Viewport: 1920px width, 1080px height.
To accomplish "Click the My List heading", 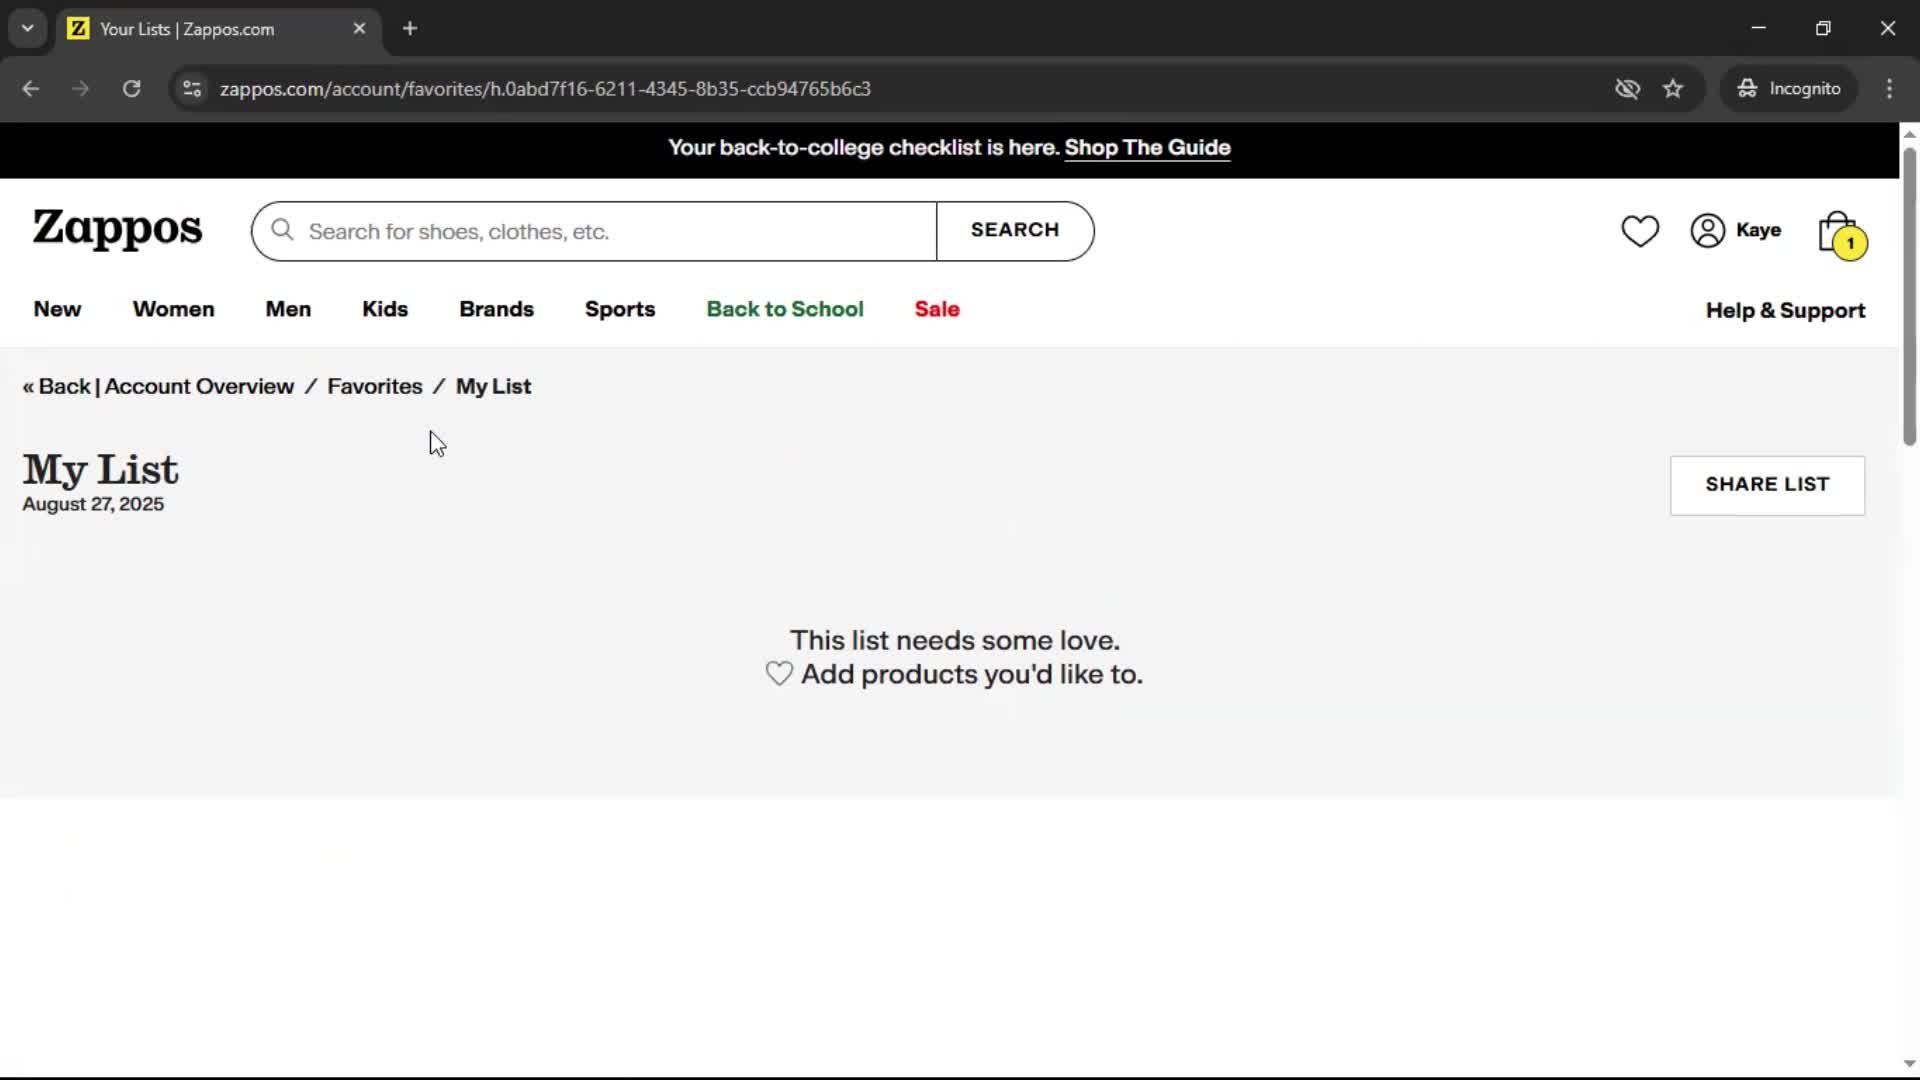I will [100, 469].
